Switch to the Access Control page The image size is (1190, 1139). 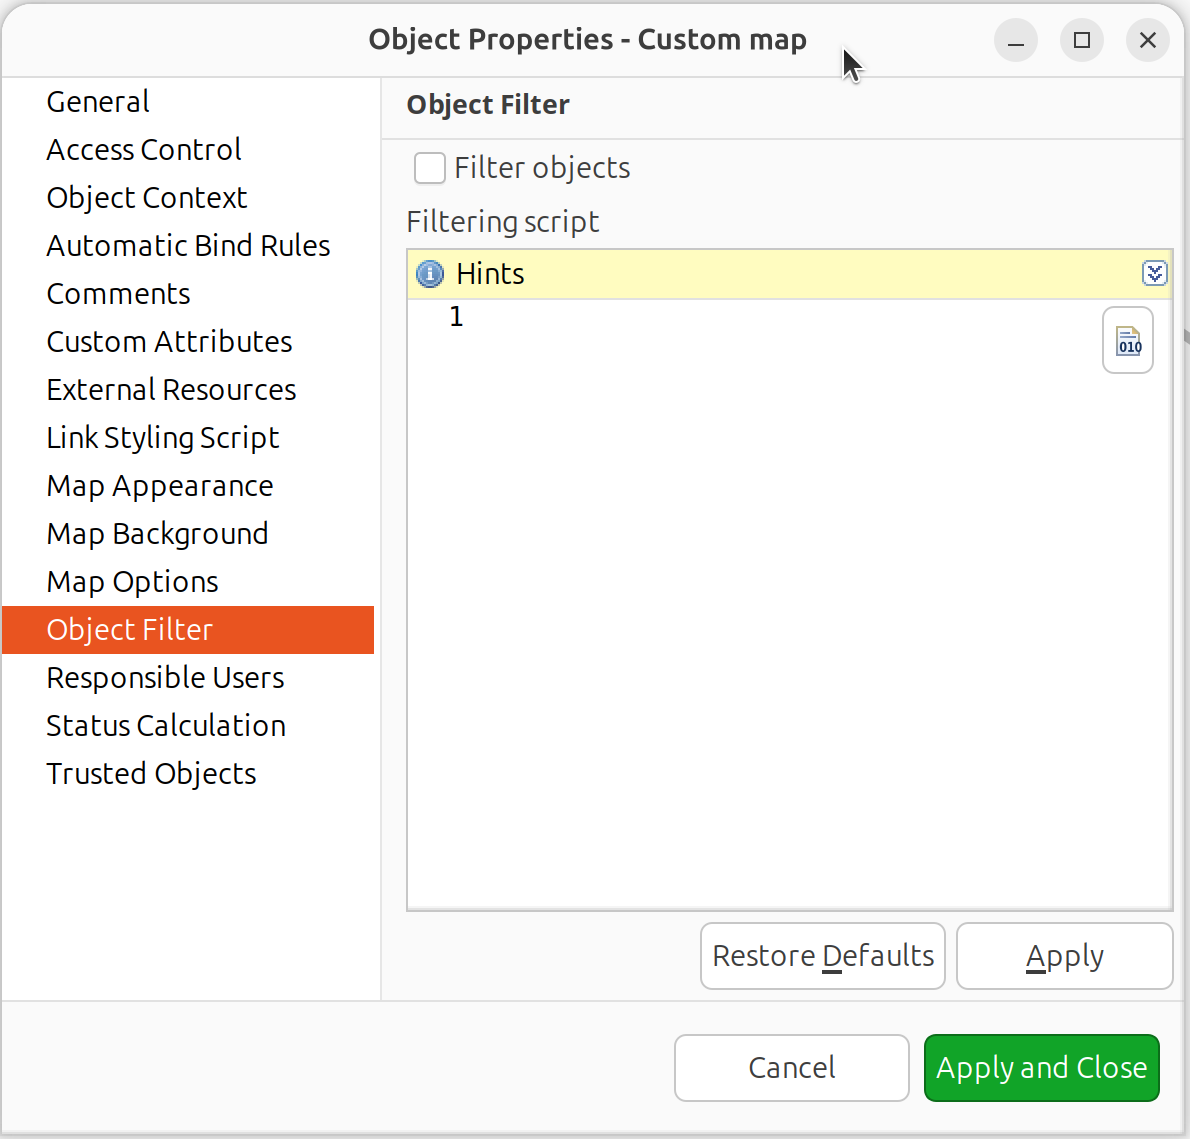click(x=143, y=149)
